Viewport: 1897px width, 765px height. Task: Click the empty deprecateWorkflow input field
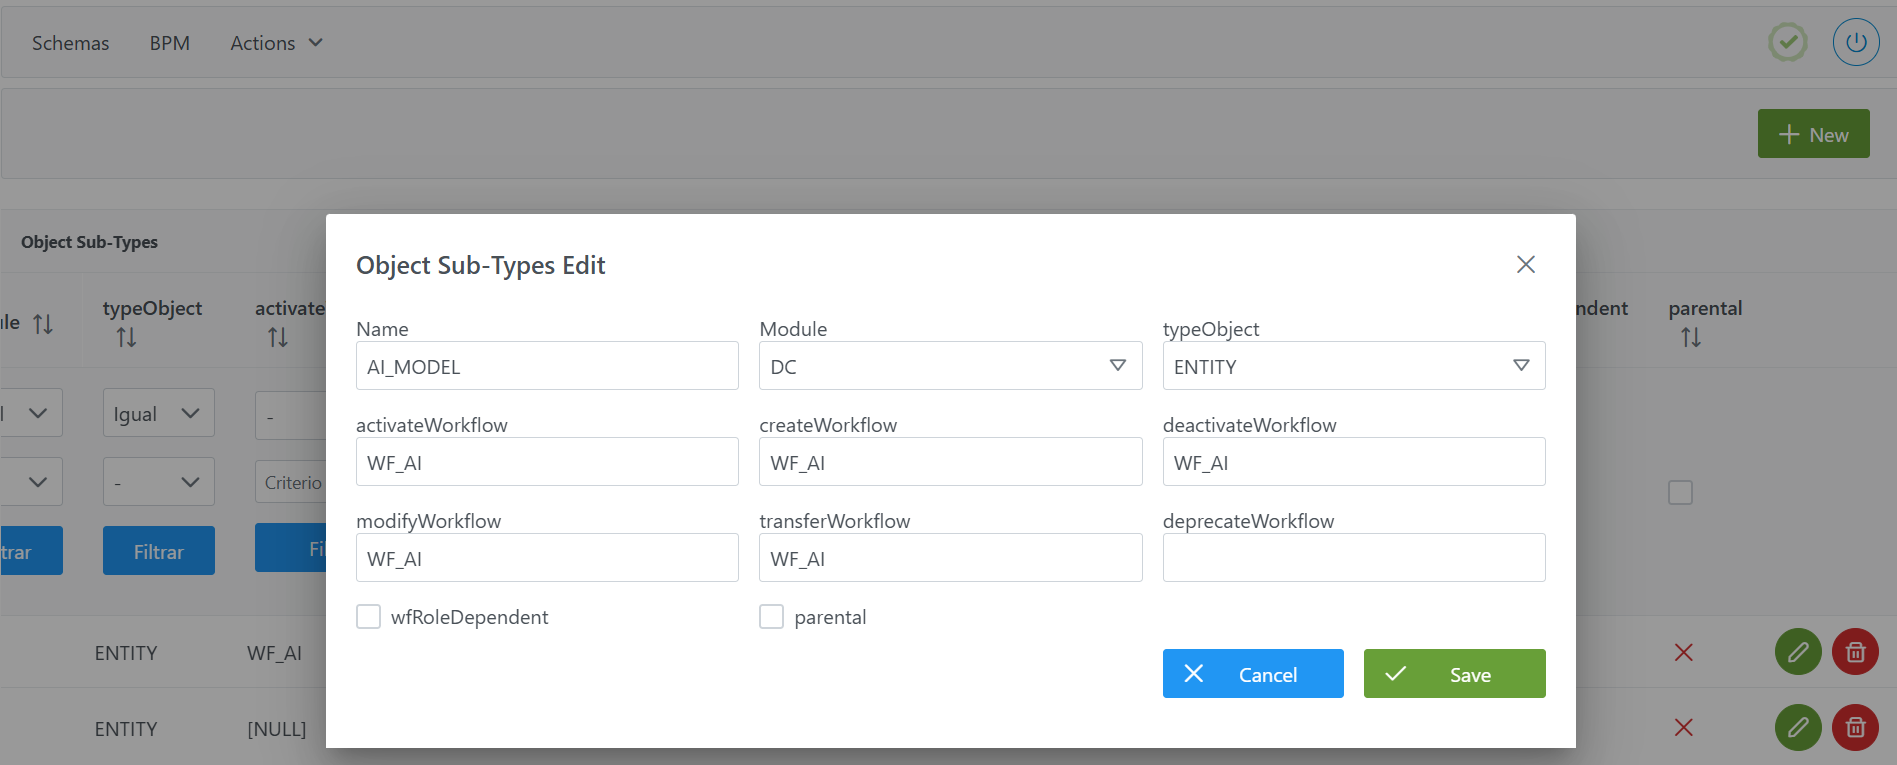(1353, 558)
